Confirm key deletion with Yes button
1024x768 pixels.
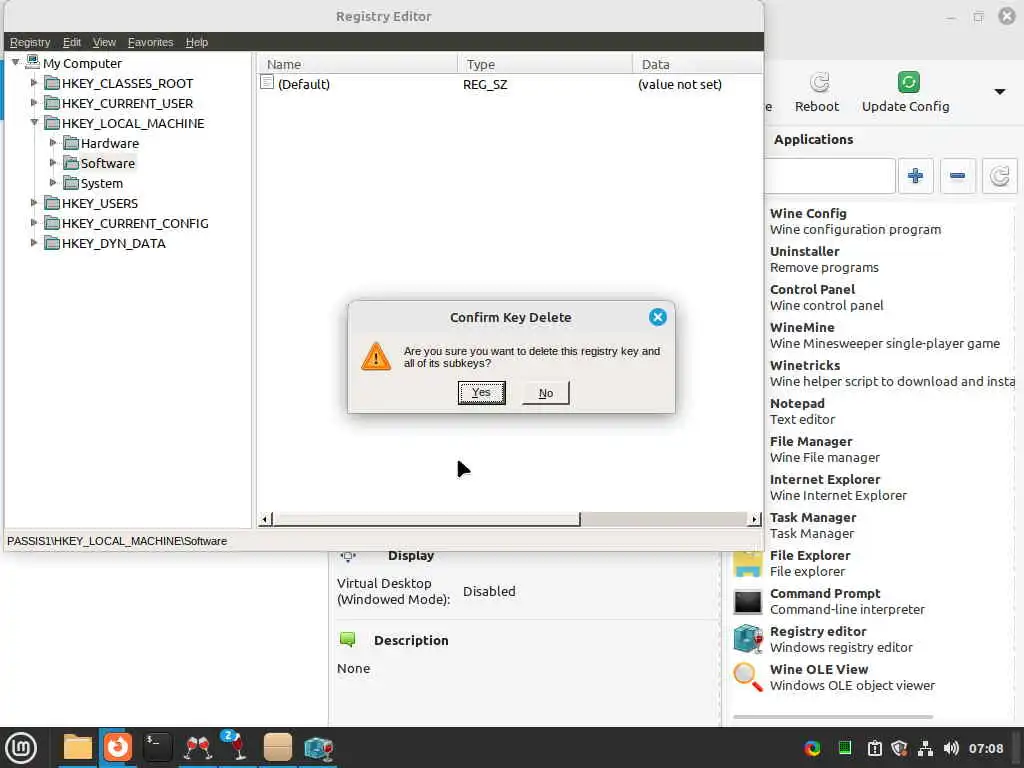click(x=481, y=392)
